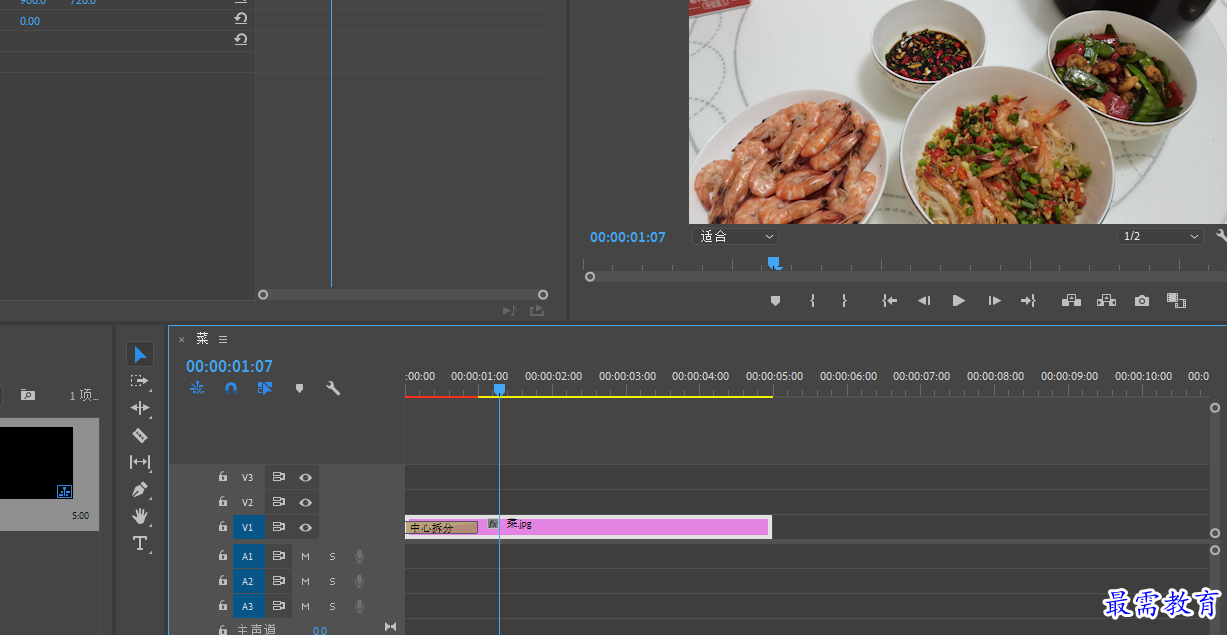The height and width of the screenshot is (635, 1227).
Task: Lock audio track A2
Action: tap(223, 580)
